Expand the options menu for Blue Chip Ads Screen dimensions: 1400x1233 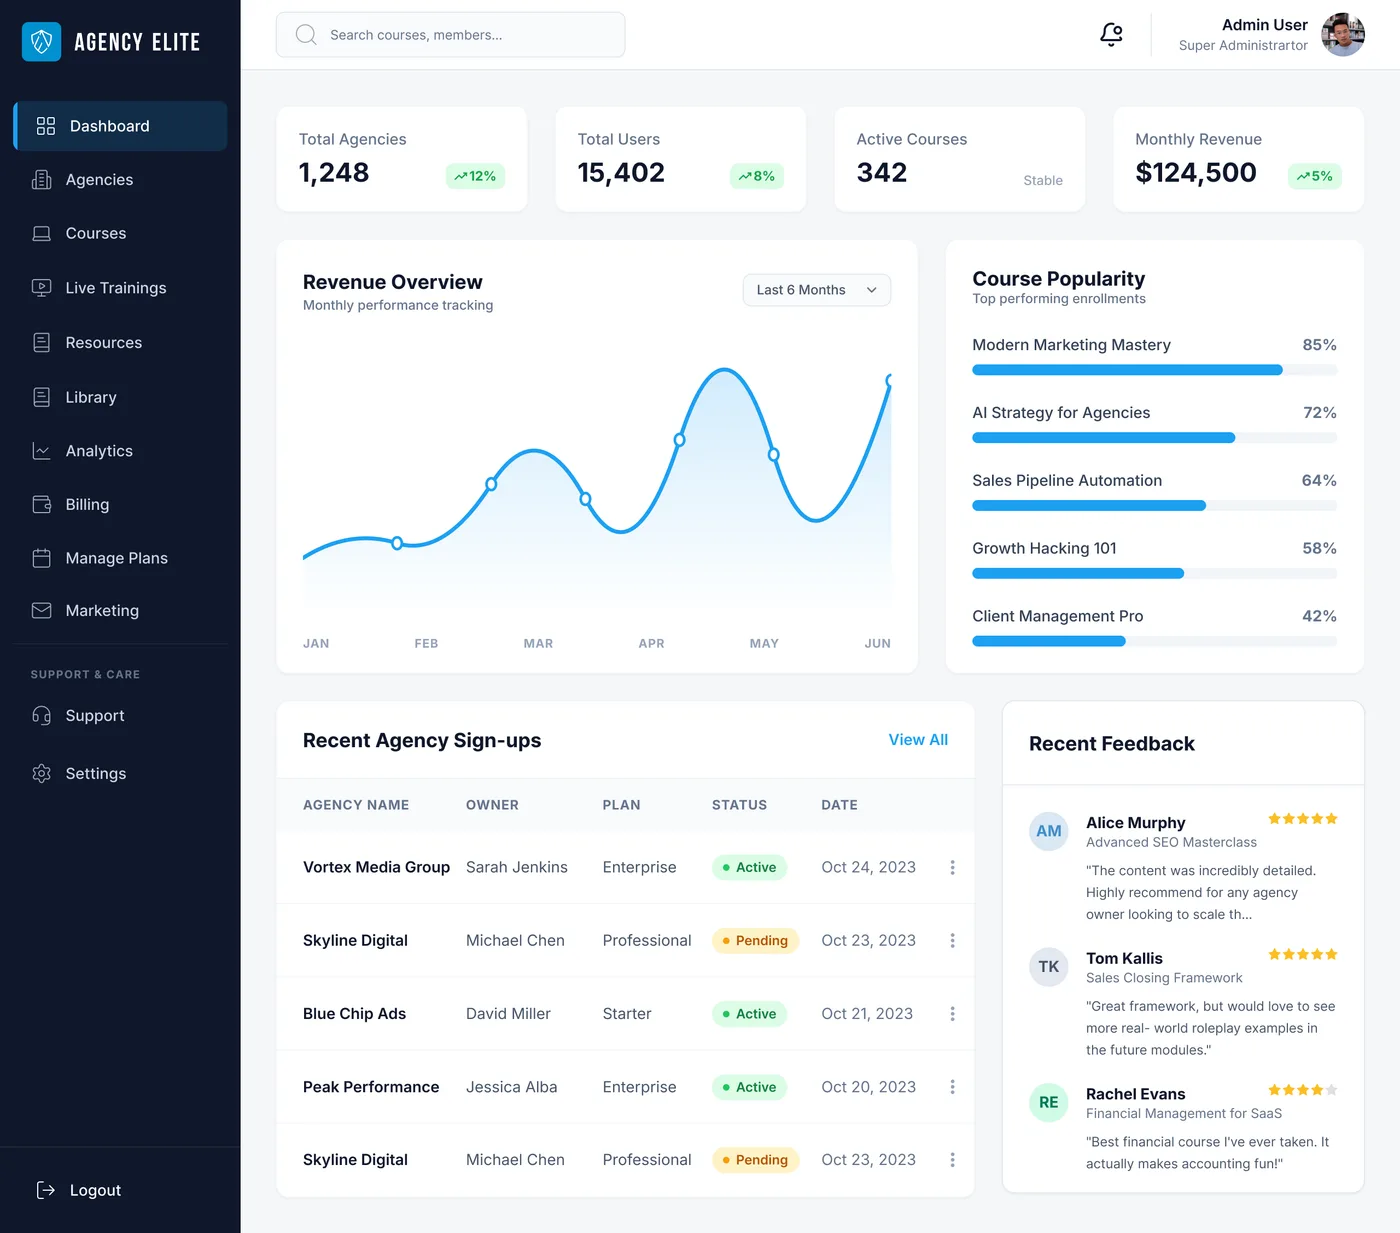952,1013
